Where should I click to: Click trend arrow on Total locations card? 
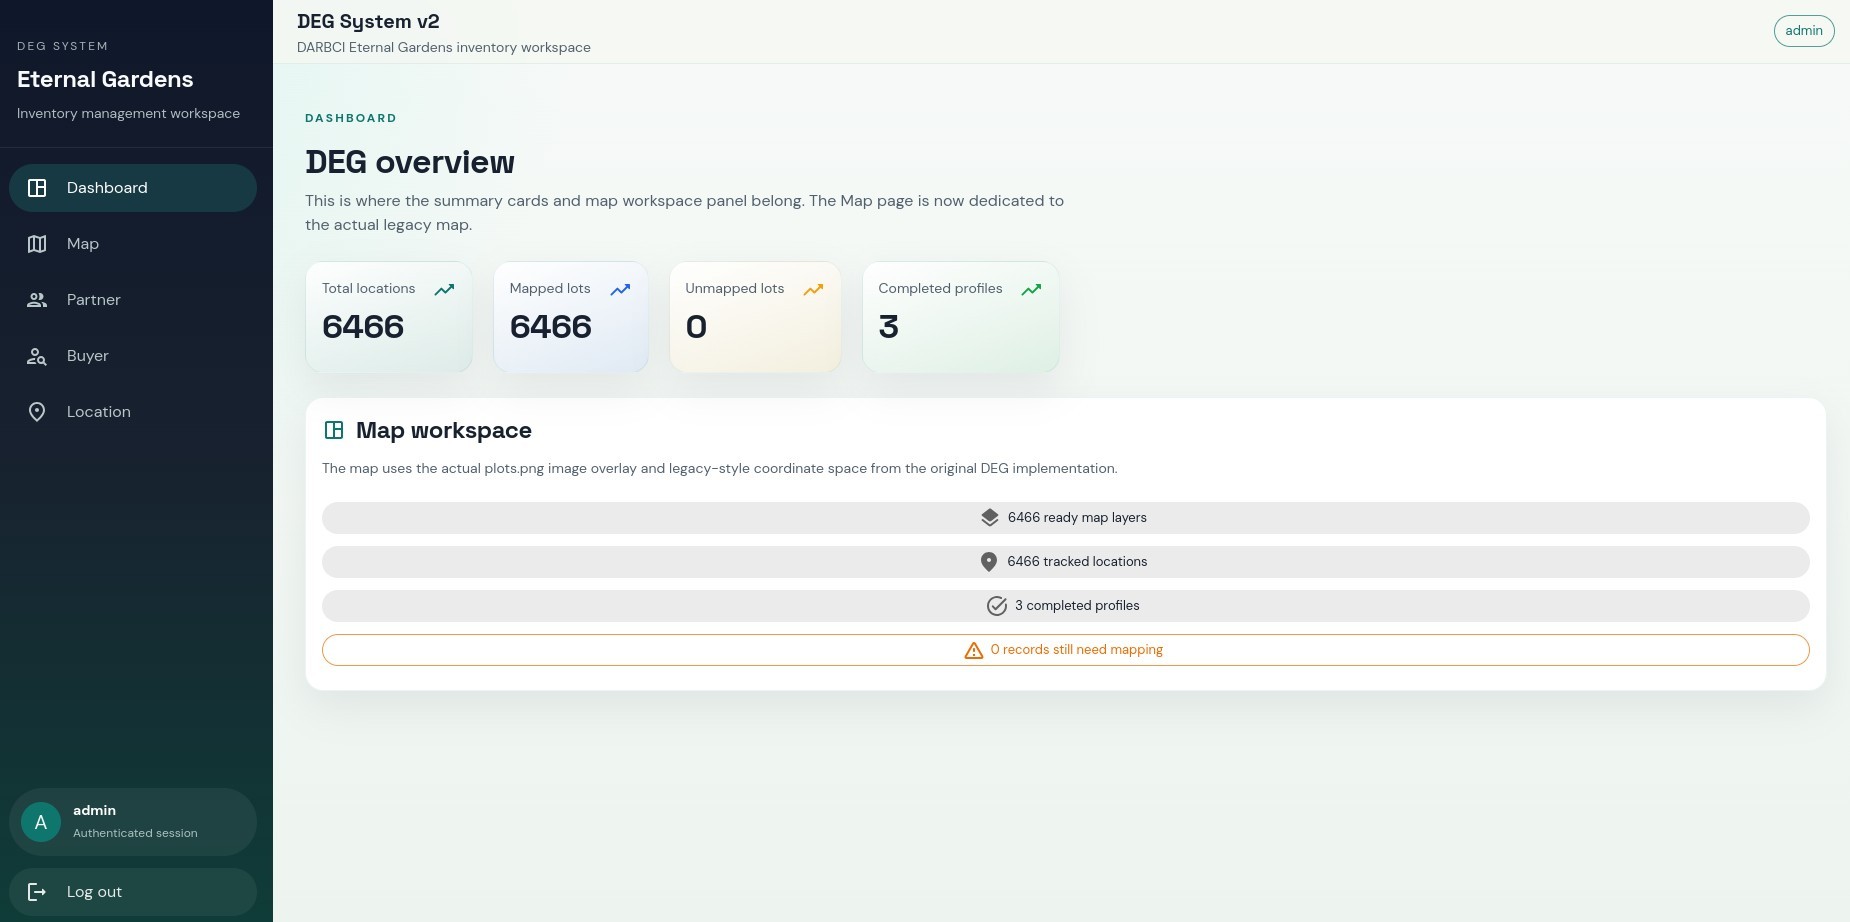444,290
